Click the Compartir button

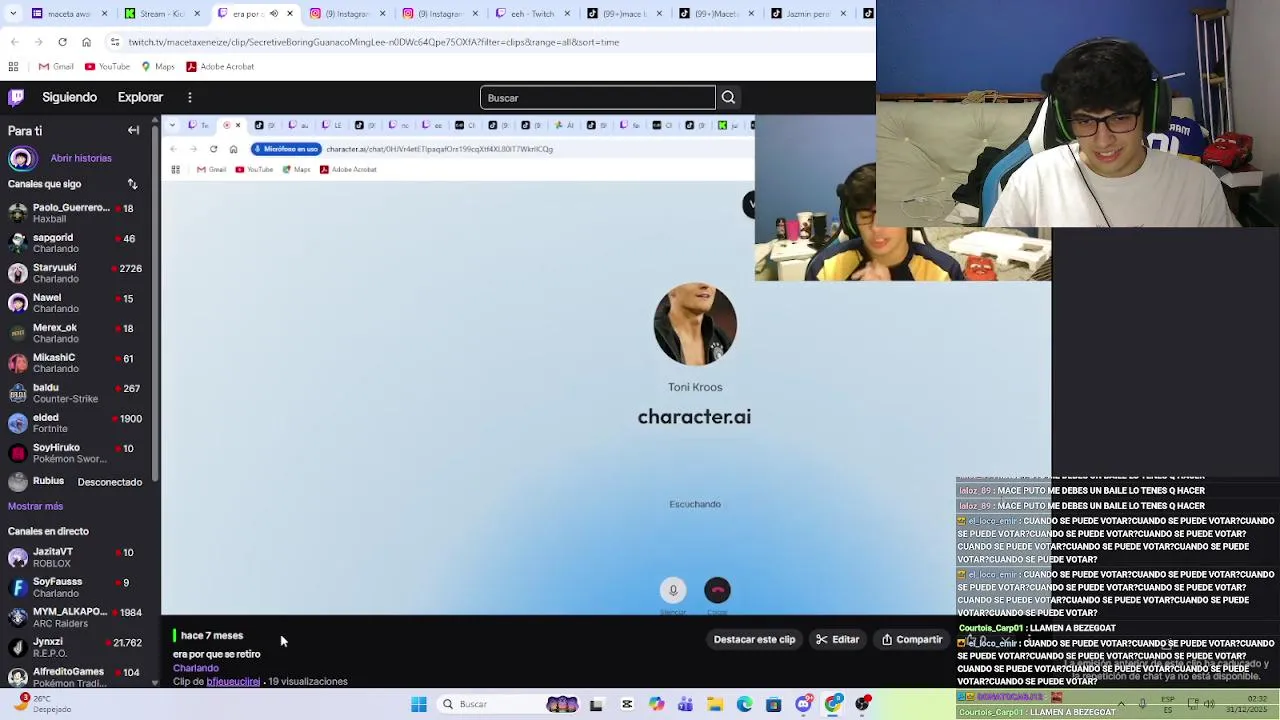coord(911,640)
